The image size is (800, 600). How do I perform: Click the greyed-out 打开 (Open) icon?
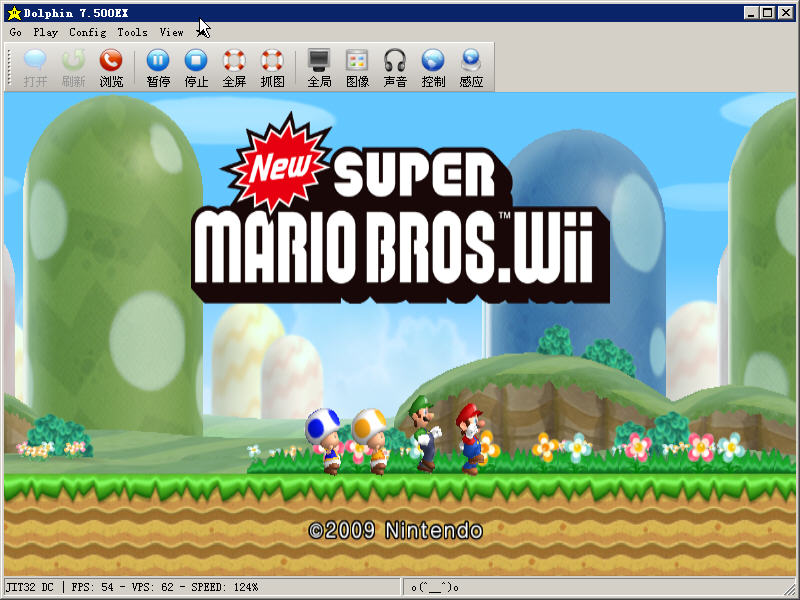(x=35, y=67)
